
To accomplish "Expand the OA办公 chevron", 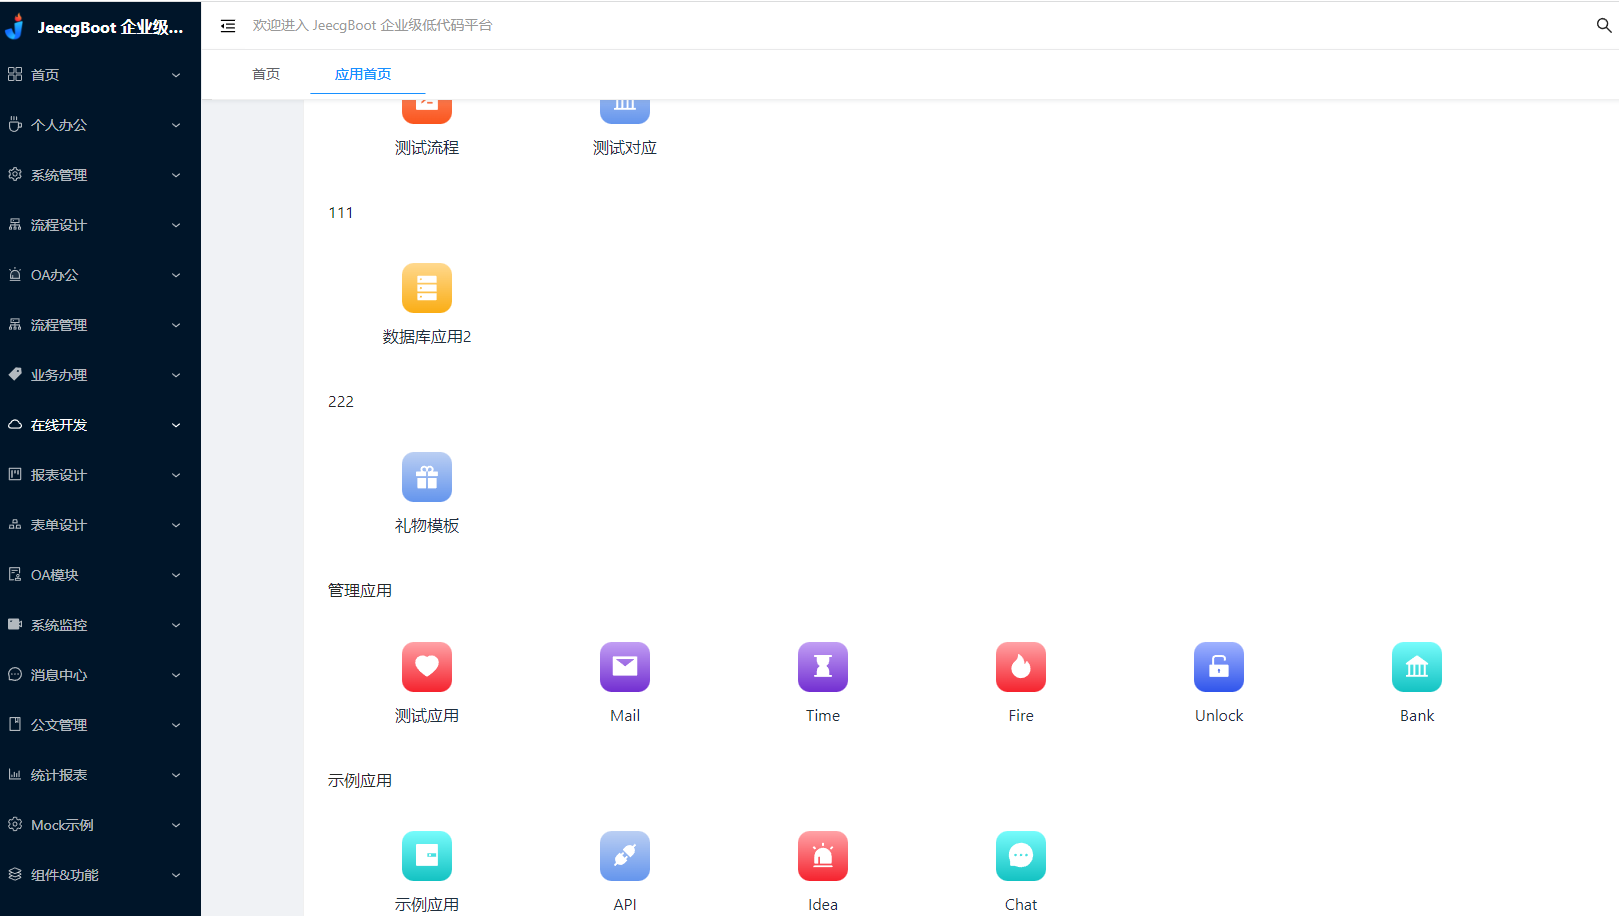I will tap(176, 275).
